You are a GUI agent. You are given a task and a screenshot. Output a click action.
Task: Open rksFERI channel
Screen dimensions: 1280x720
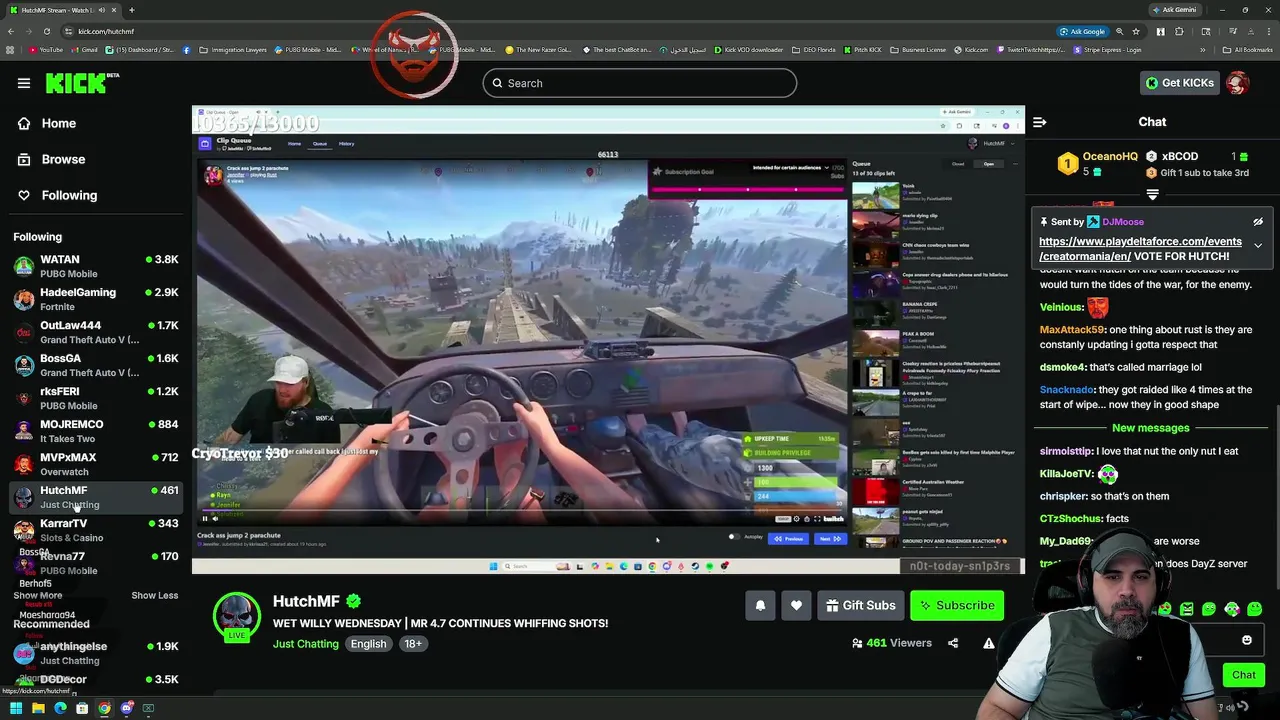[x=96, y=398]
